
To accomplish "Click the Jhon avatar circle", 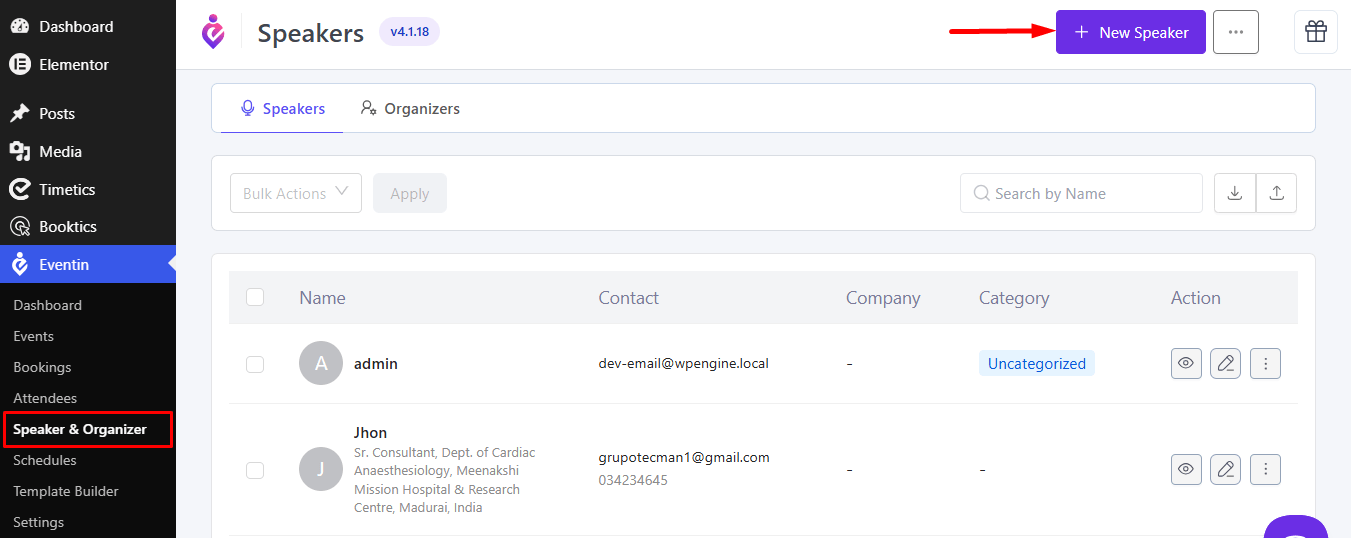I will (321, 470).
